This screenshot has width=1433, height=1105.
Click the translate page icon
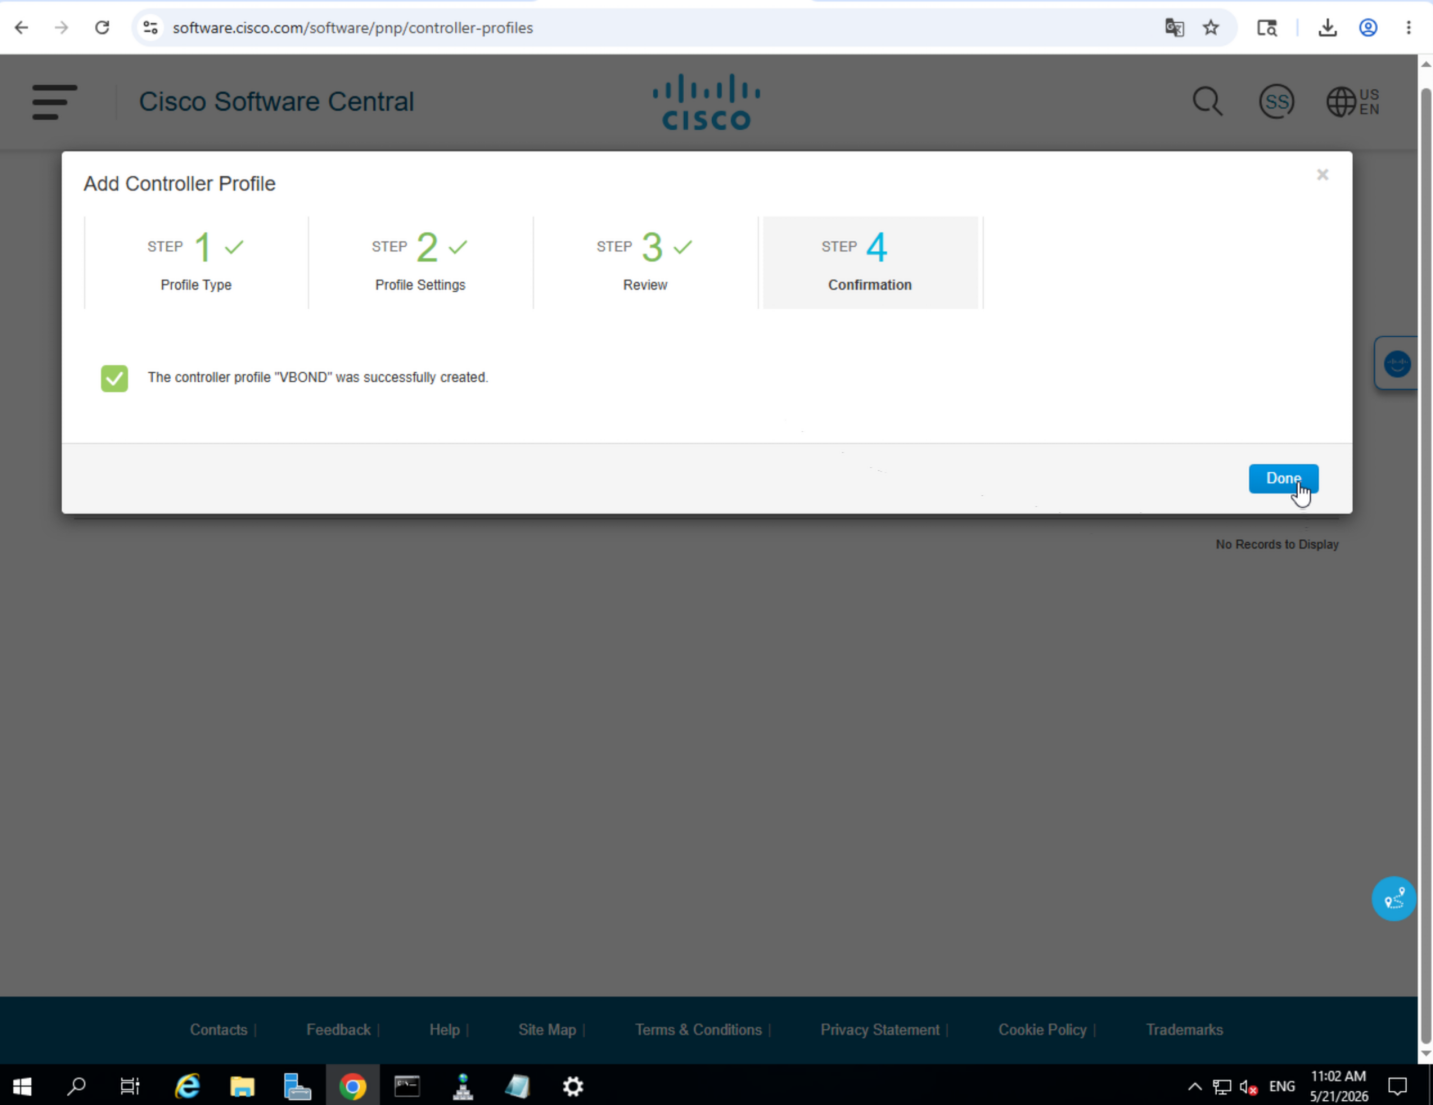[x=1174, y=28]
